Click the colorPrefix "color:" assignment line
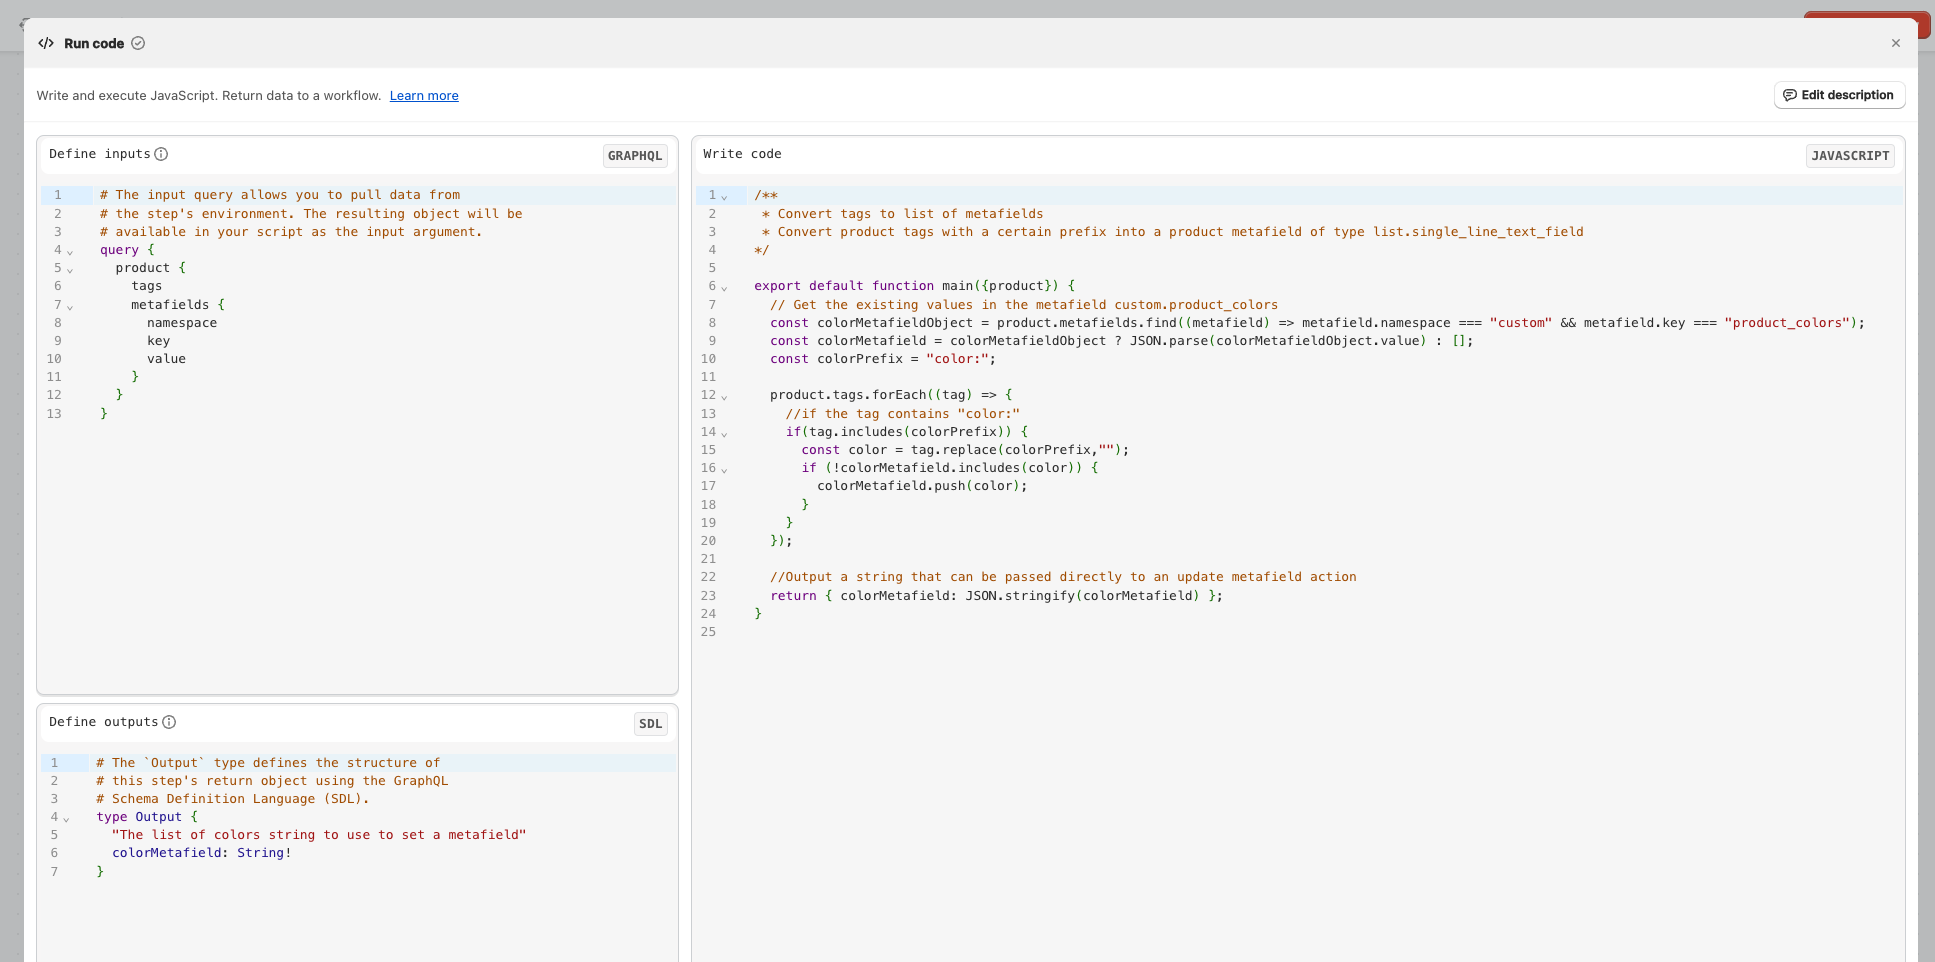 click(x=883, y=359)
